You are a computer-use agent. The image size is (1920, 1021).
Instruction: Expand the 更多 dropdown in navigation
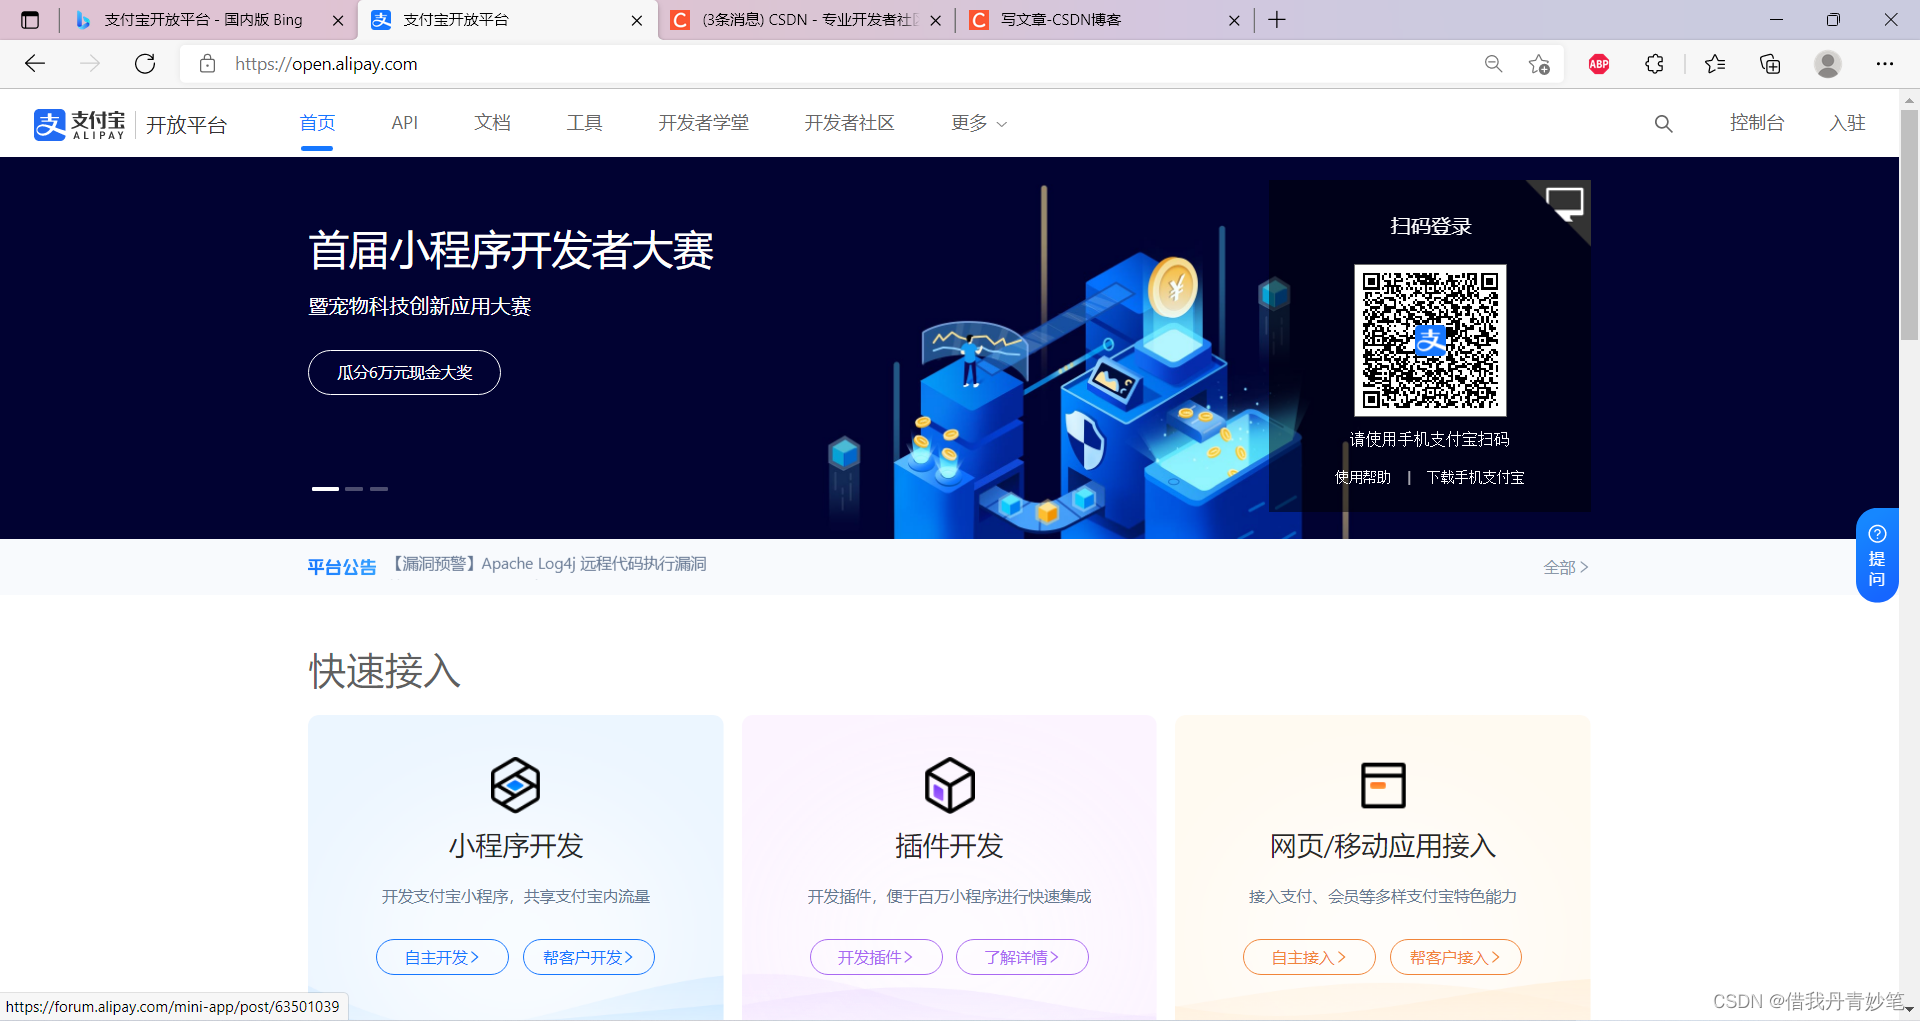979,123
